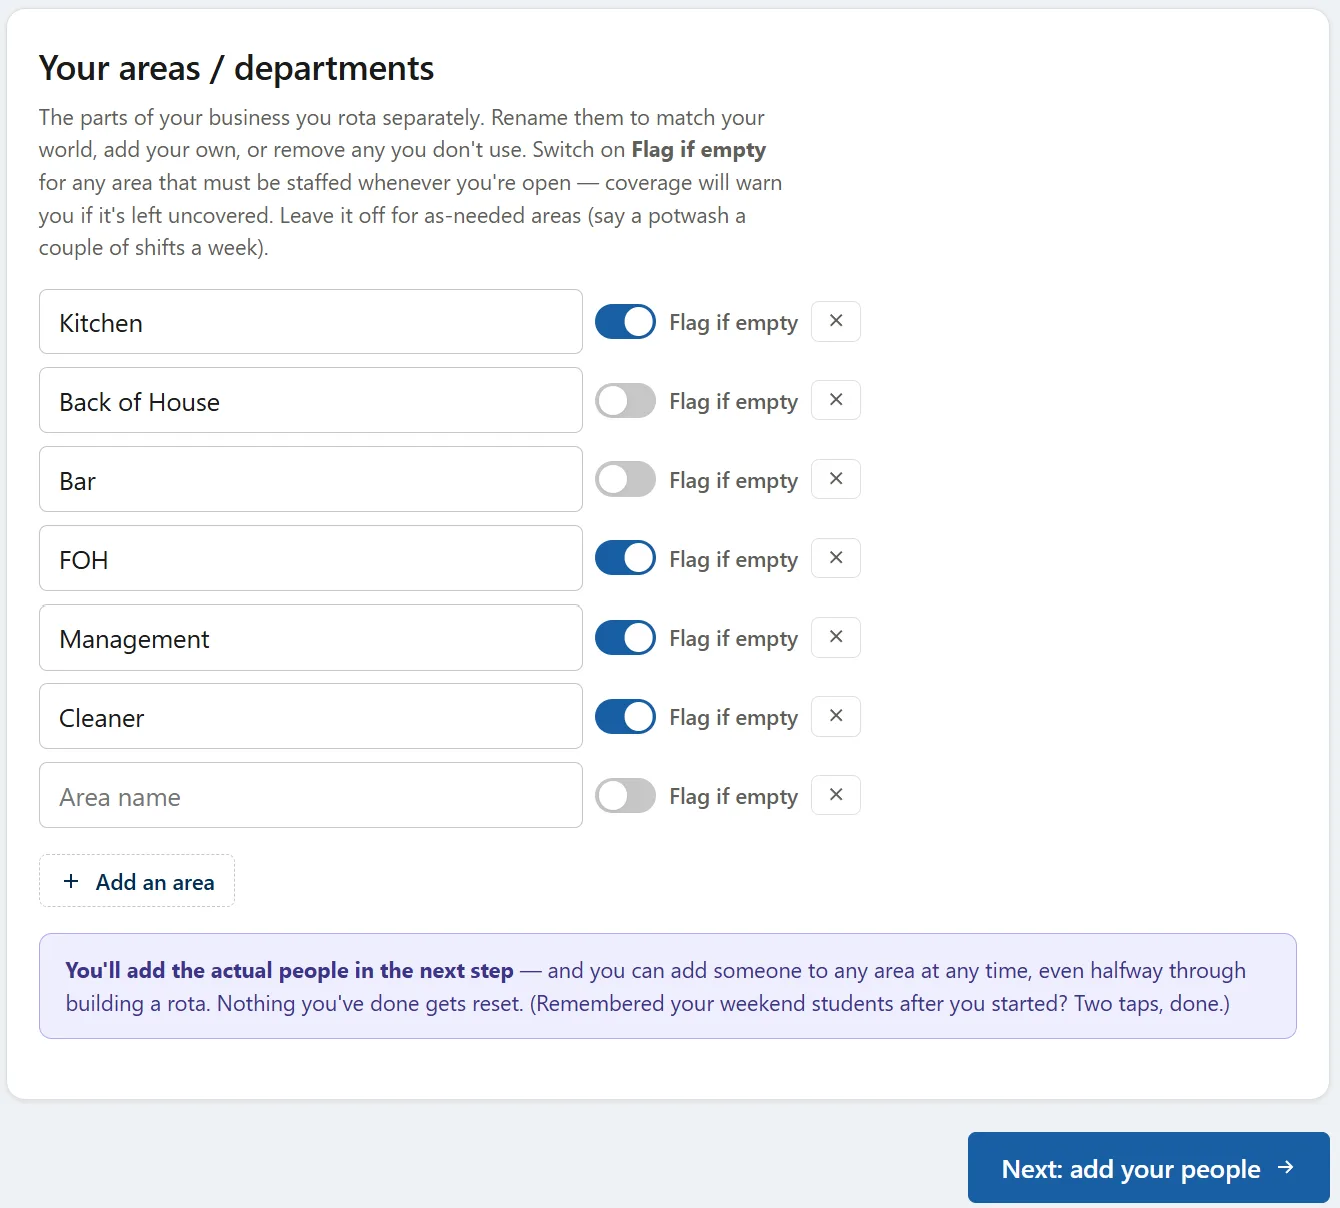Click the 'Your areas / departments' heading

click(236, 68)
